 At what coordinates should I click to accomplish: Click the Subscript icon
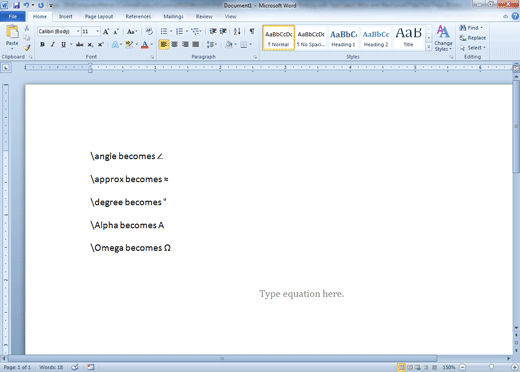90,45
